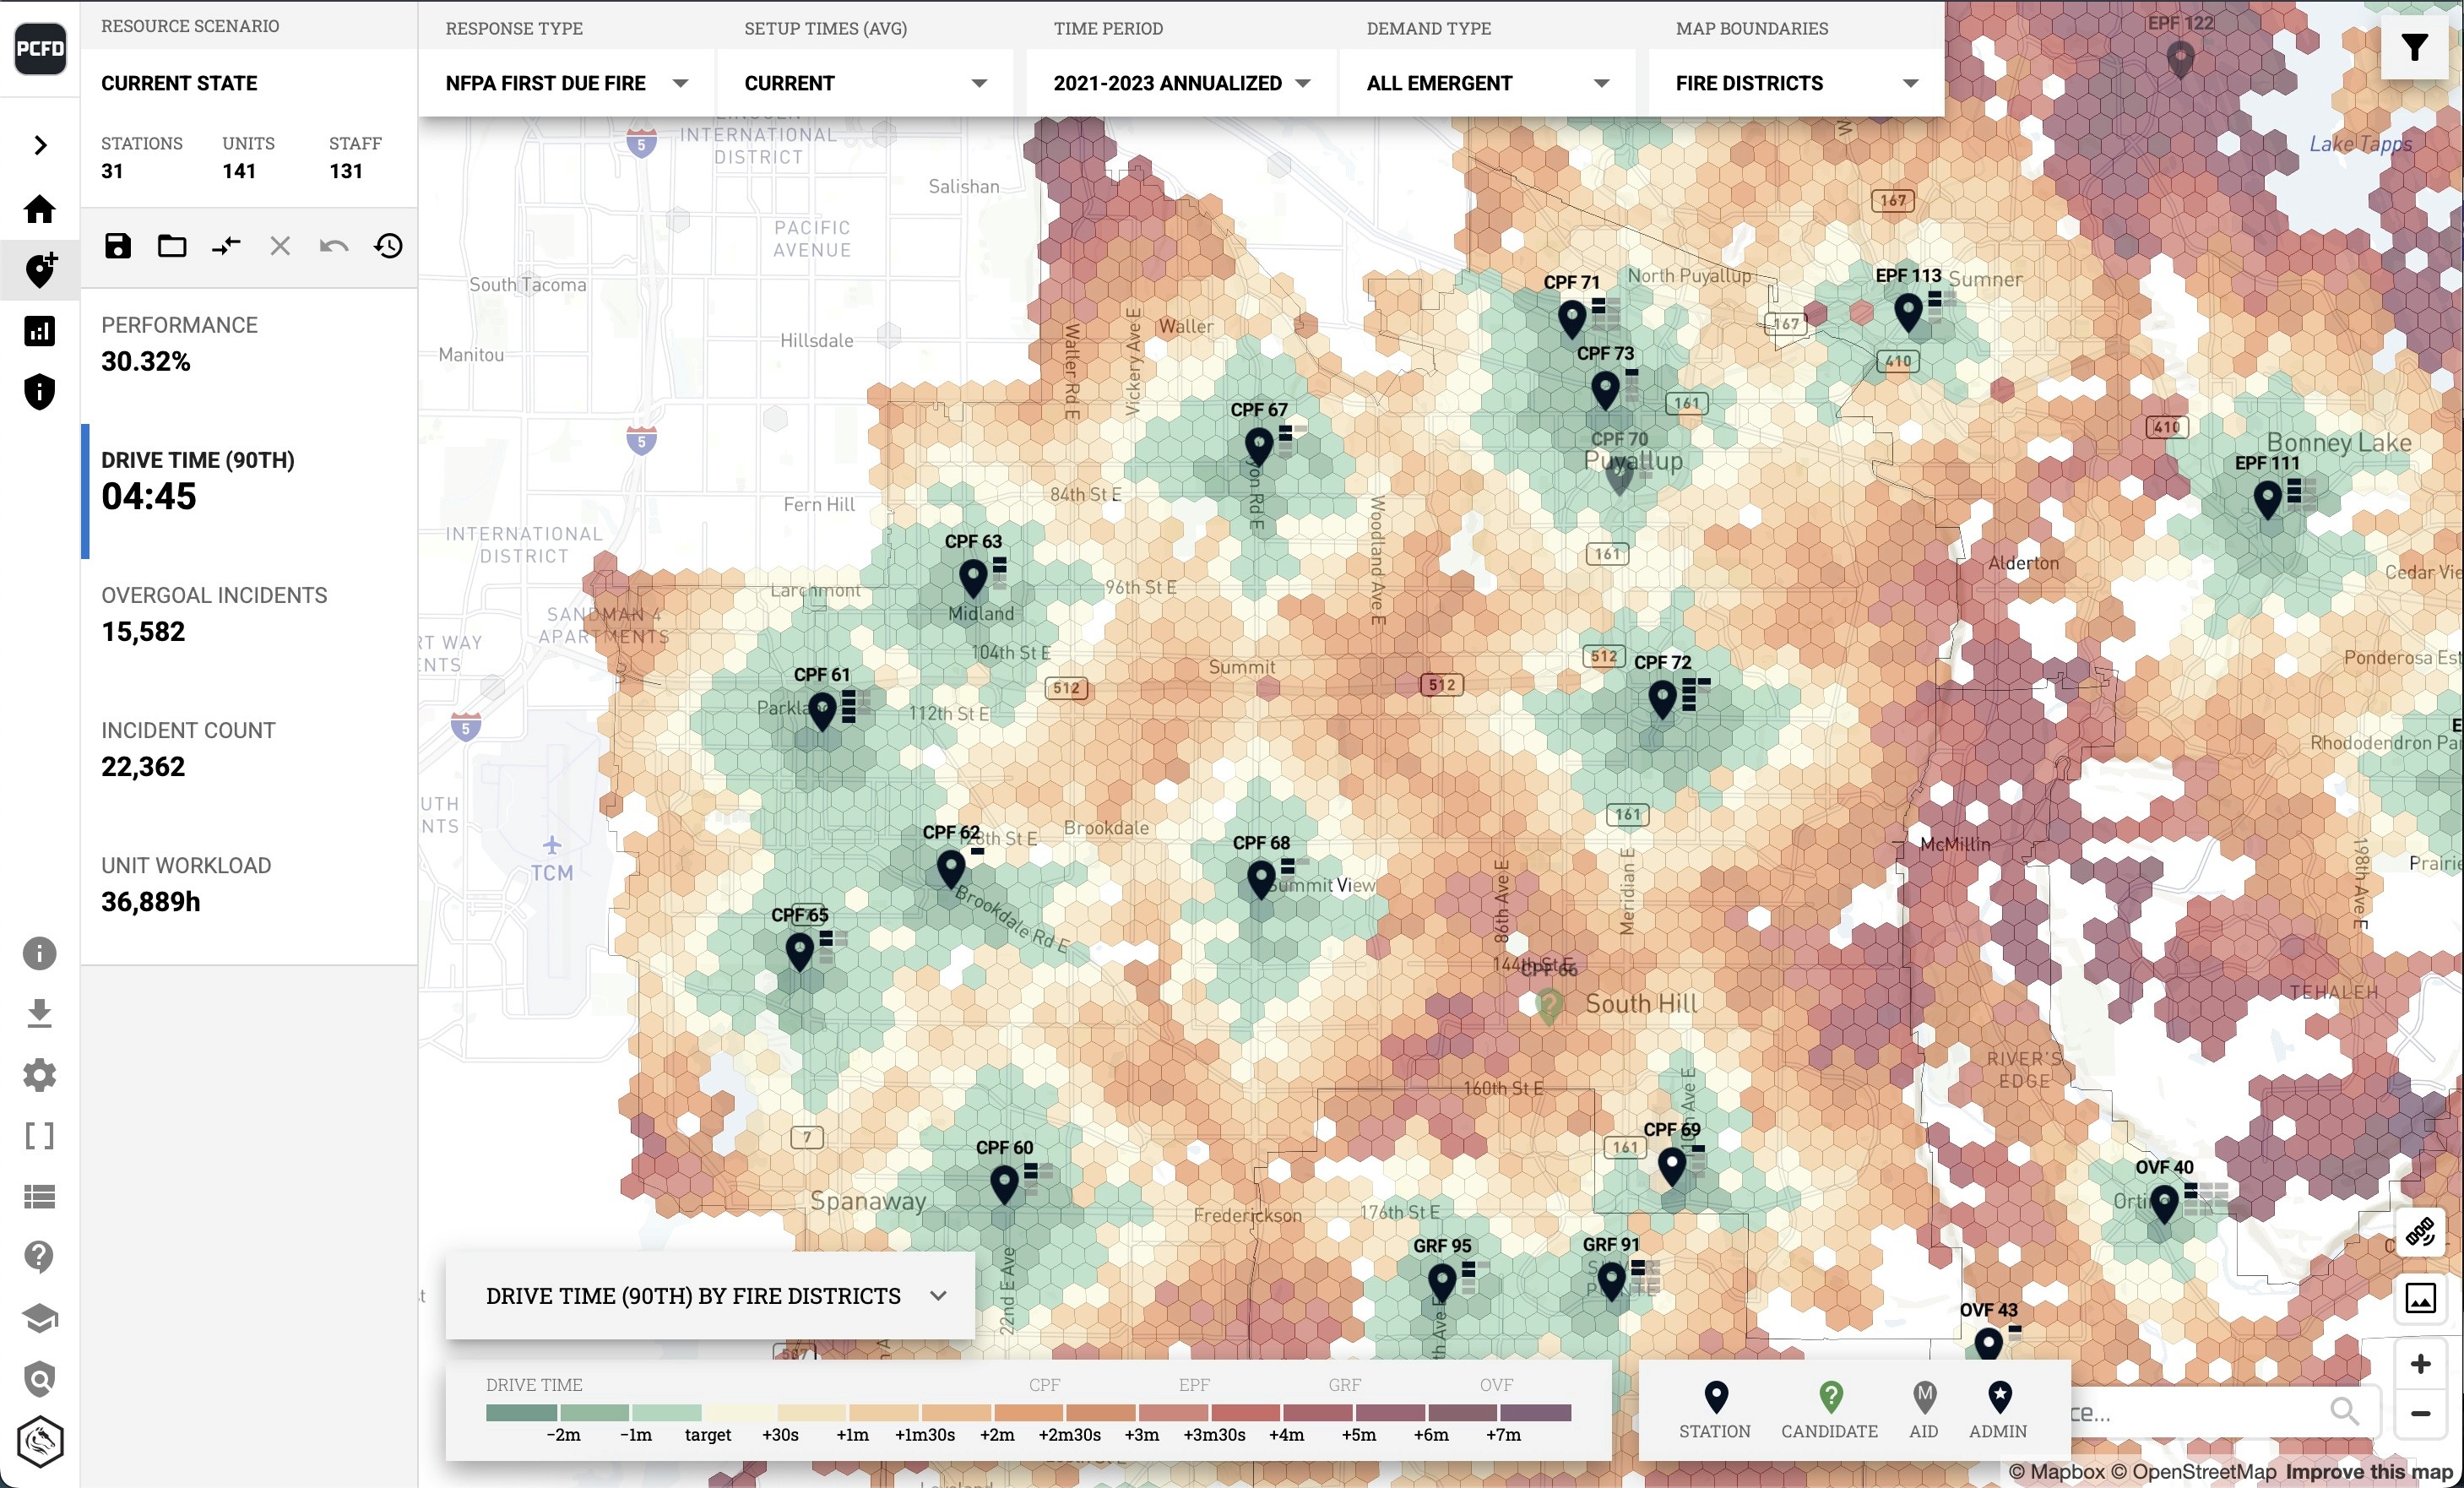The image size is (2464, 1488).
Task: Toggle CANDIDATE markers in the legend
Action: [1829, 1408]
